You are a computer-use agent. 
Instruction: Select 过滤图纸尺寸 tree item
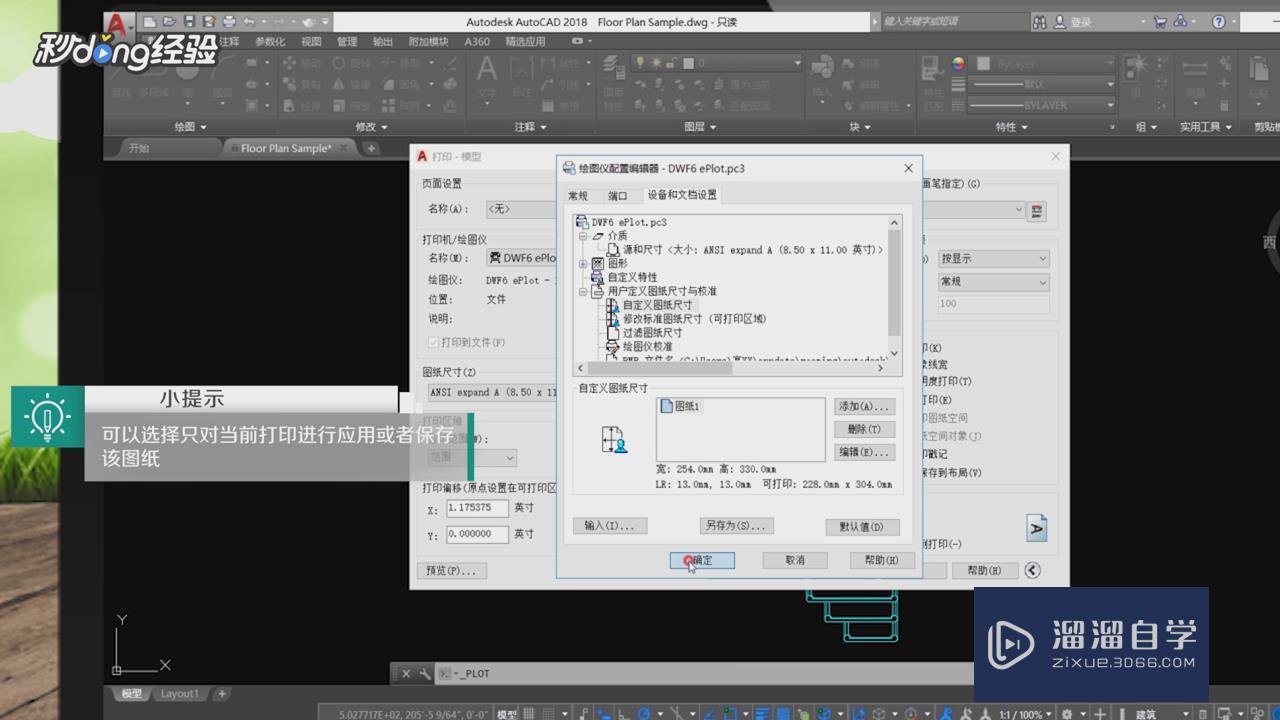[652, 333]
